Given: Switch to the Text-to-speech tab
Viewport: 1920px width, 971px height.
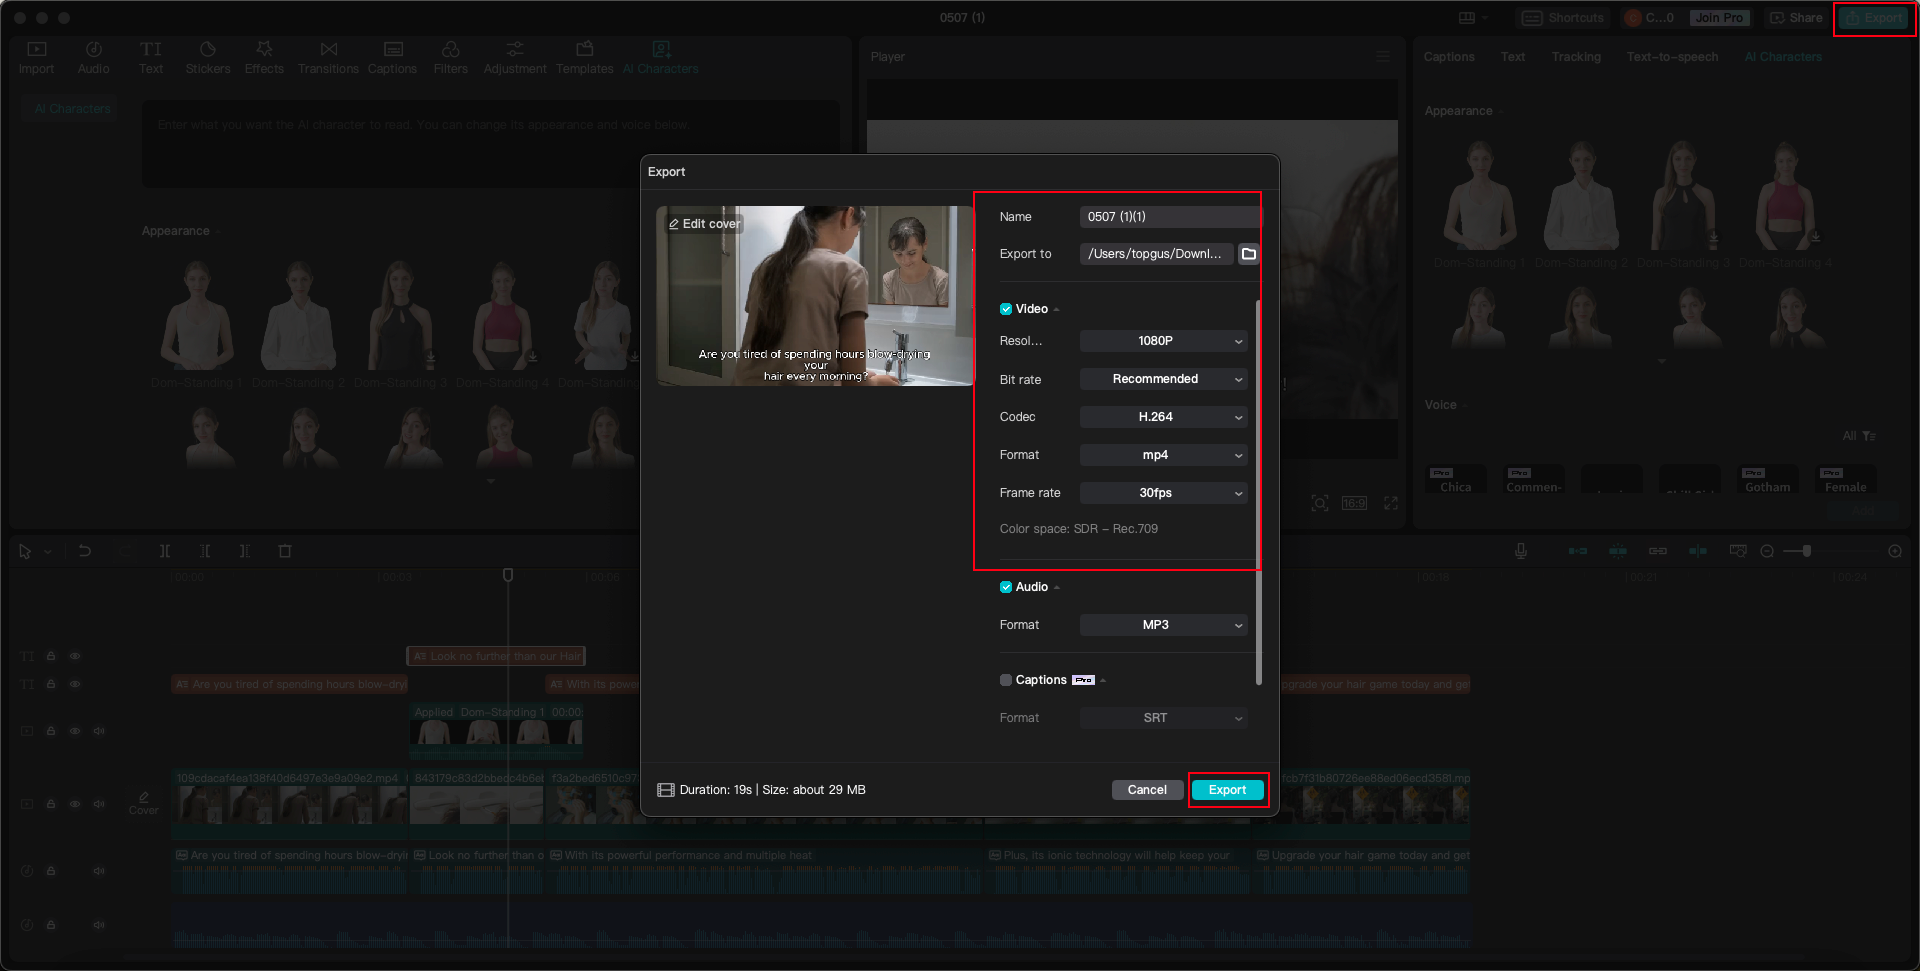Looking at the screenshot, I should (x=1671, y=57).
